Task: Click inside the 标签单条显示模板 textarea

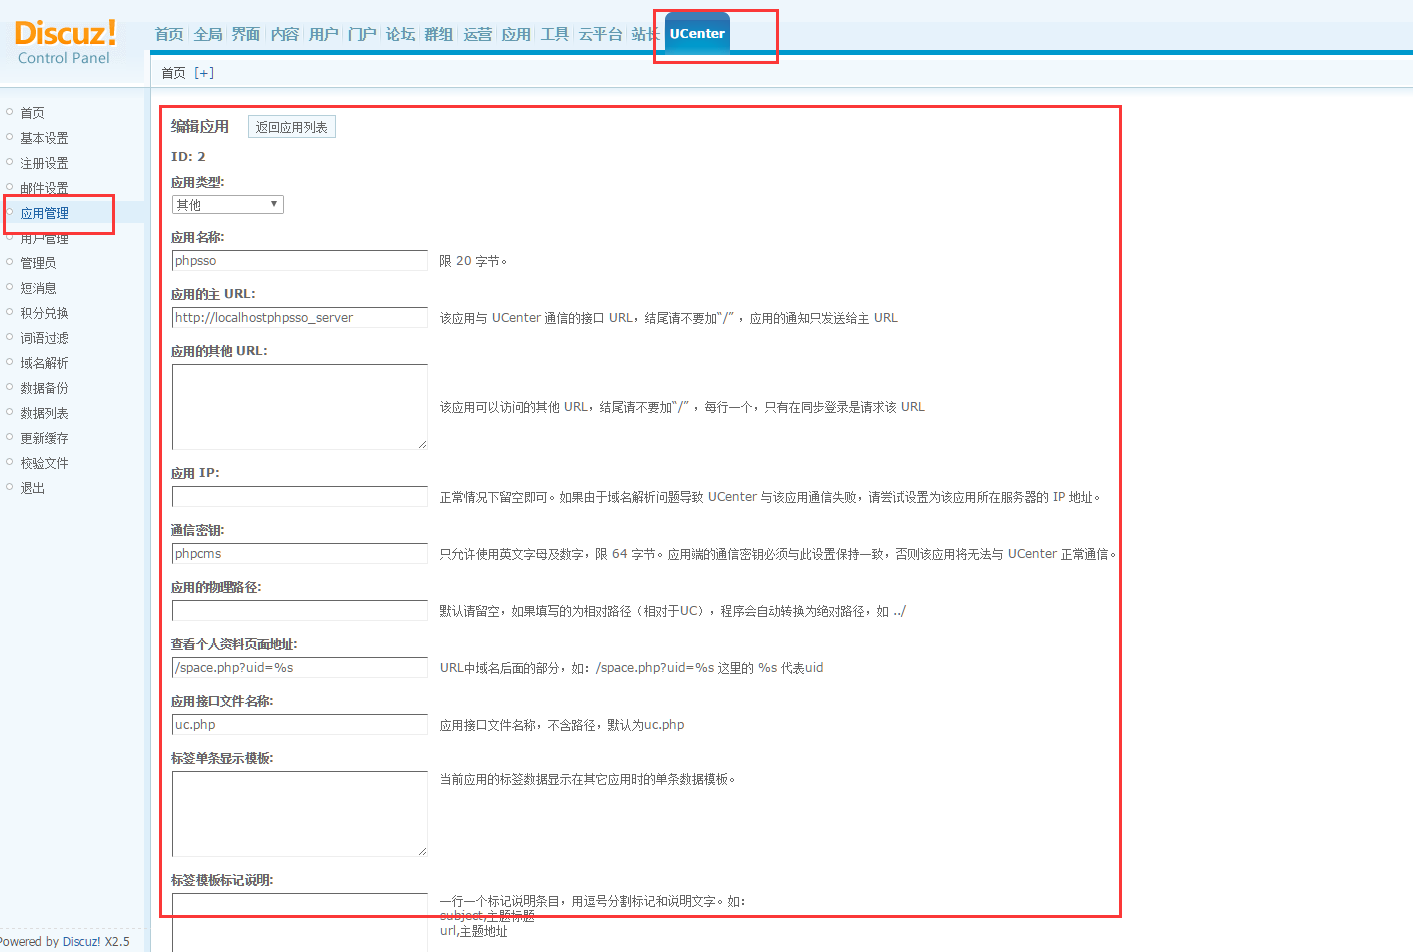Action: (300, 814)
